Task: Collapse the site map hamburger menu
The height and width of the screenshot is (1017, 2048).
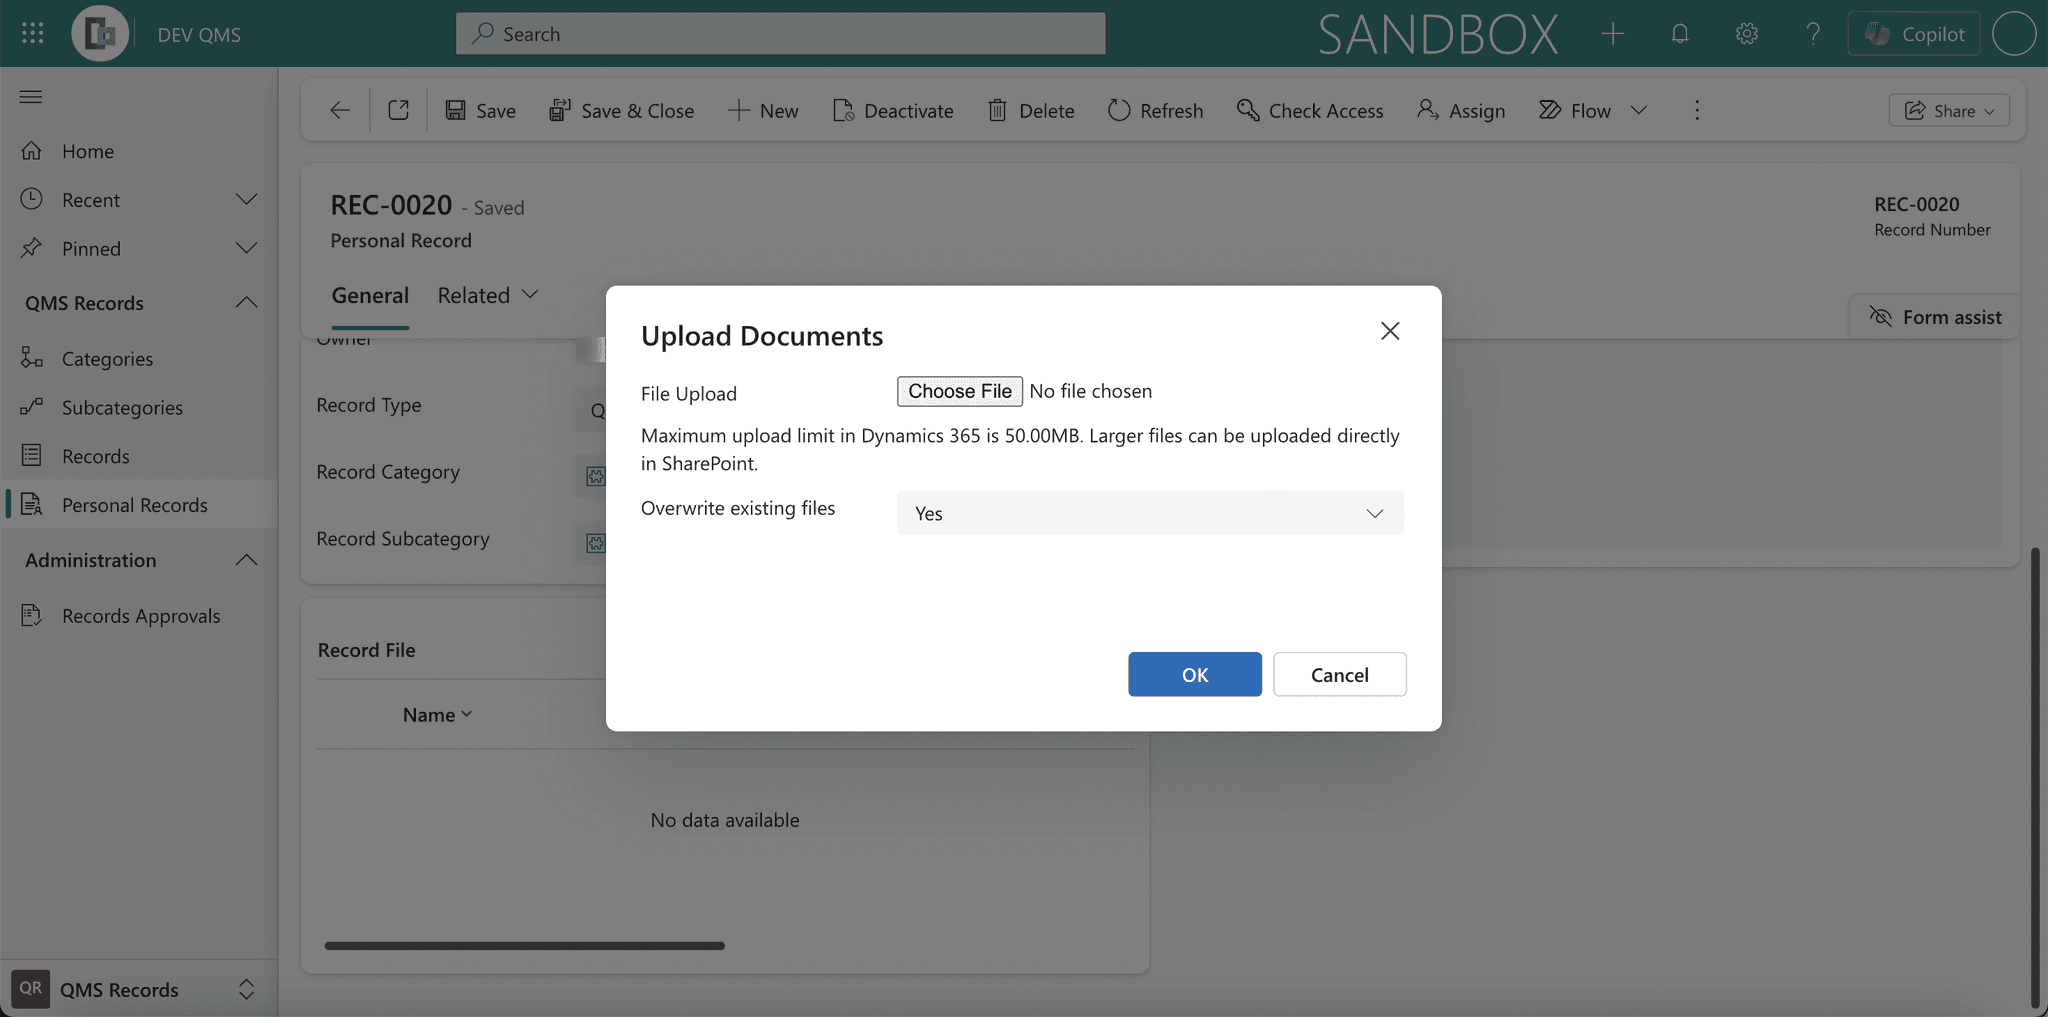Action: coord(31,96)
